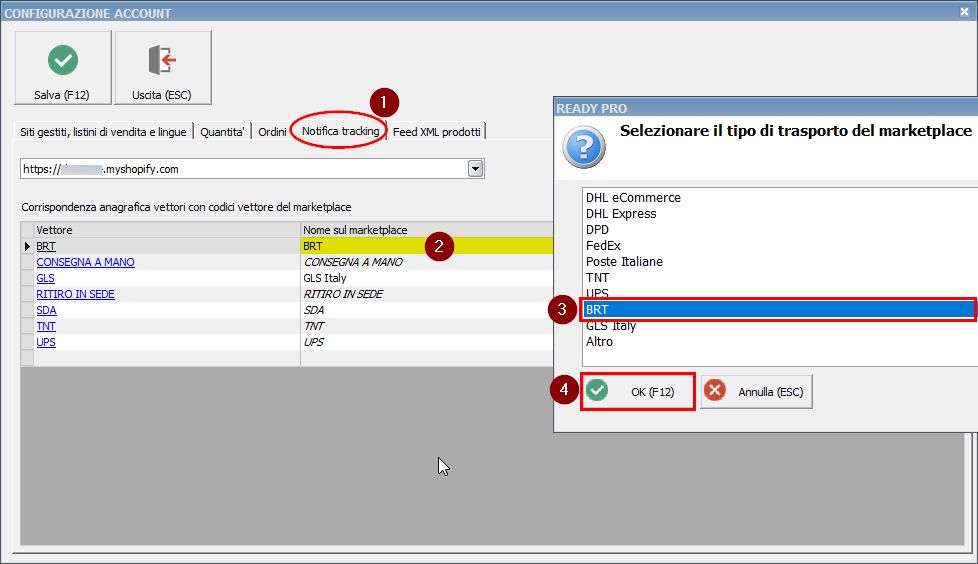Choose FedEx from the transport list
Image resolution: width=978 pixels, height=564 pixels.
[603, 246]
